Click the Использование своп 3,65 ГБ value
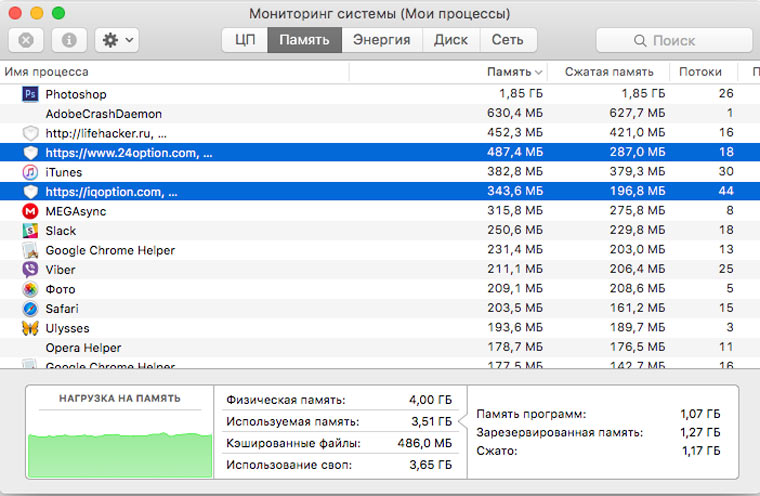 [430, 465]
